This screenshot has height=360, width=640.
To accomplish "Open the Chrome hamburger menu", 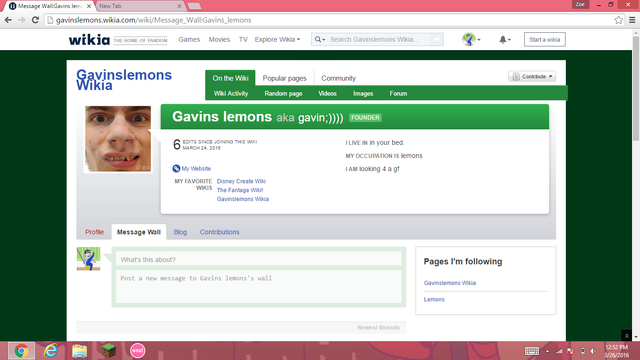I will tap(632, 20).
